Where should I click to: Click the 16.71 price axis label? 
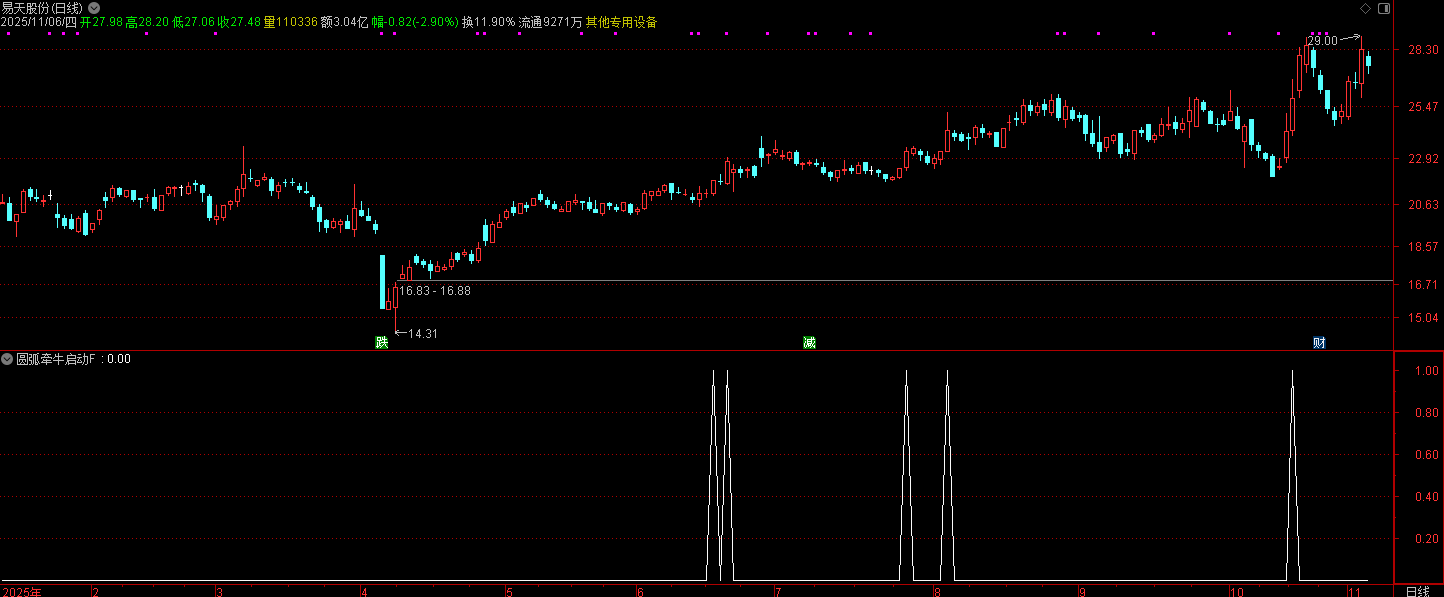(1423, 285)
